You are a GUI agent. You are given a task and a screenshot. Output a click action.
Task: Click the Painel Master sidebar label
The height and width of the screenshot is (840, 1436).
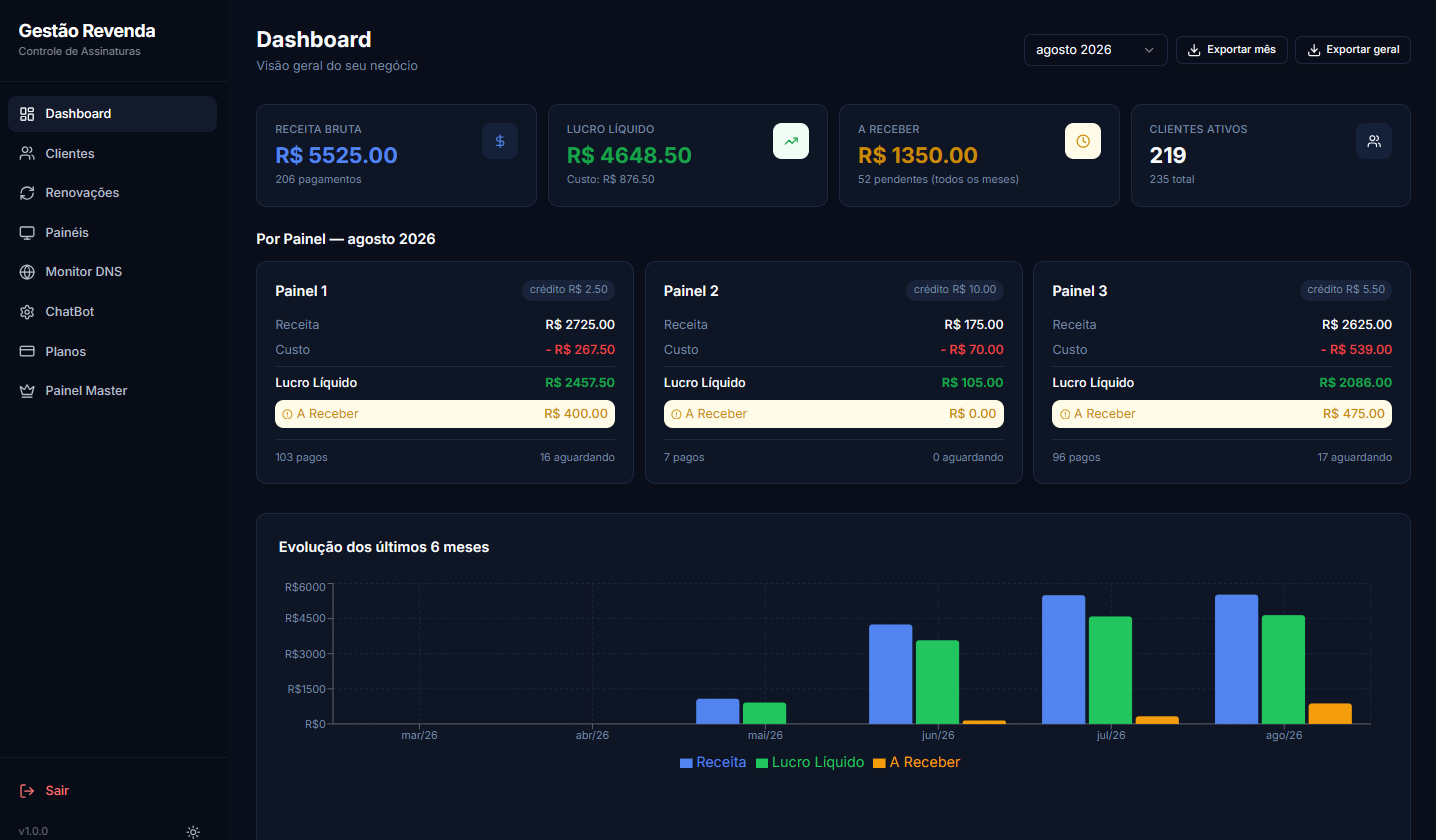click(86, 391)
